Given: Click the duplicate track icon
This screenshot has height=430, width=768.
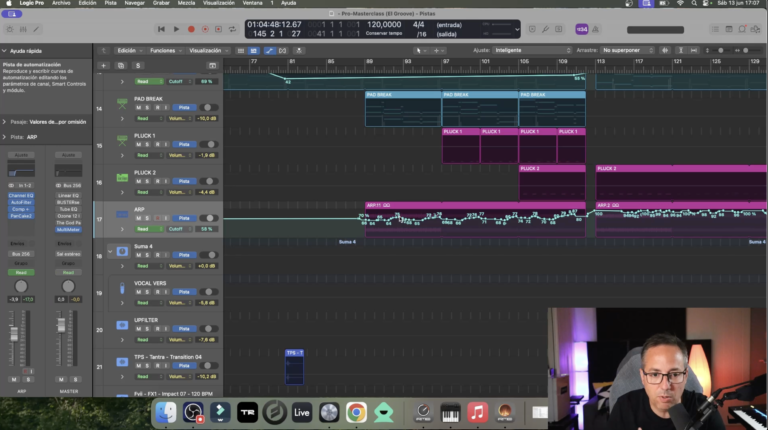Looking at the screenshot, I should click(121, 66).
